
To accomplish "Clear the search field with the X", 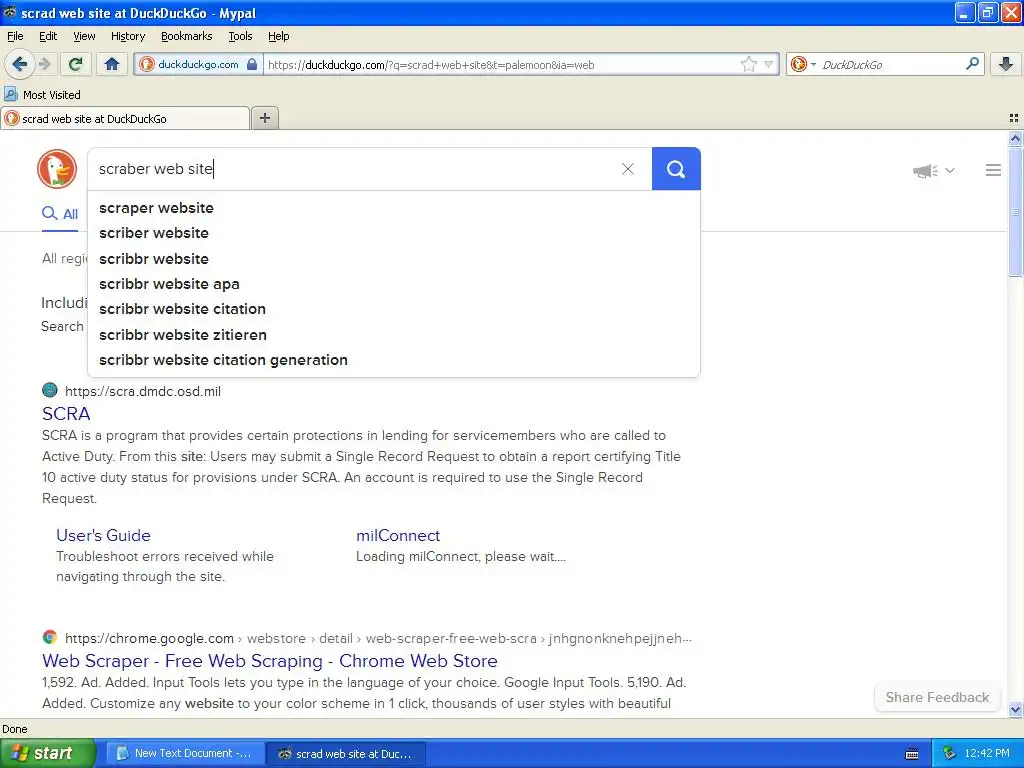I will (628, 169).
